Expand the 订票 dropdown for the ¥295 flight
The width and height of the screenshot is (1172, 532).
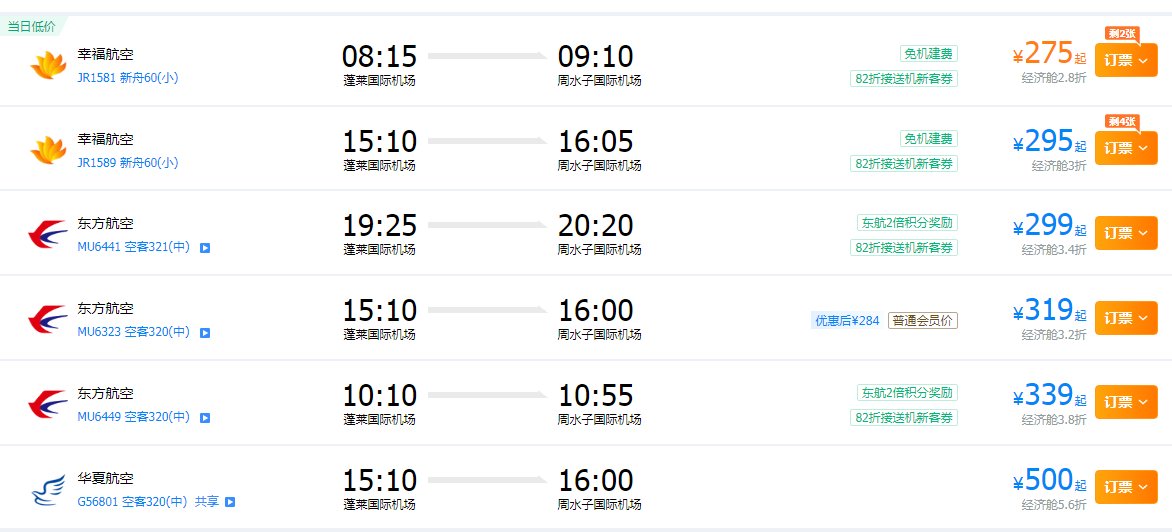[1126, 148]
